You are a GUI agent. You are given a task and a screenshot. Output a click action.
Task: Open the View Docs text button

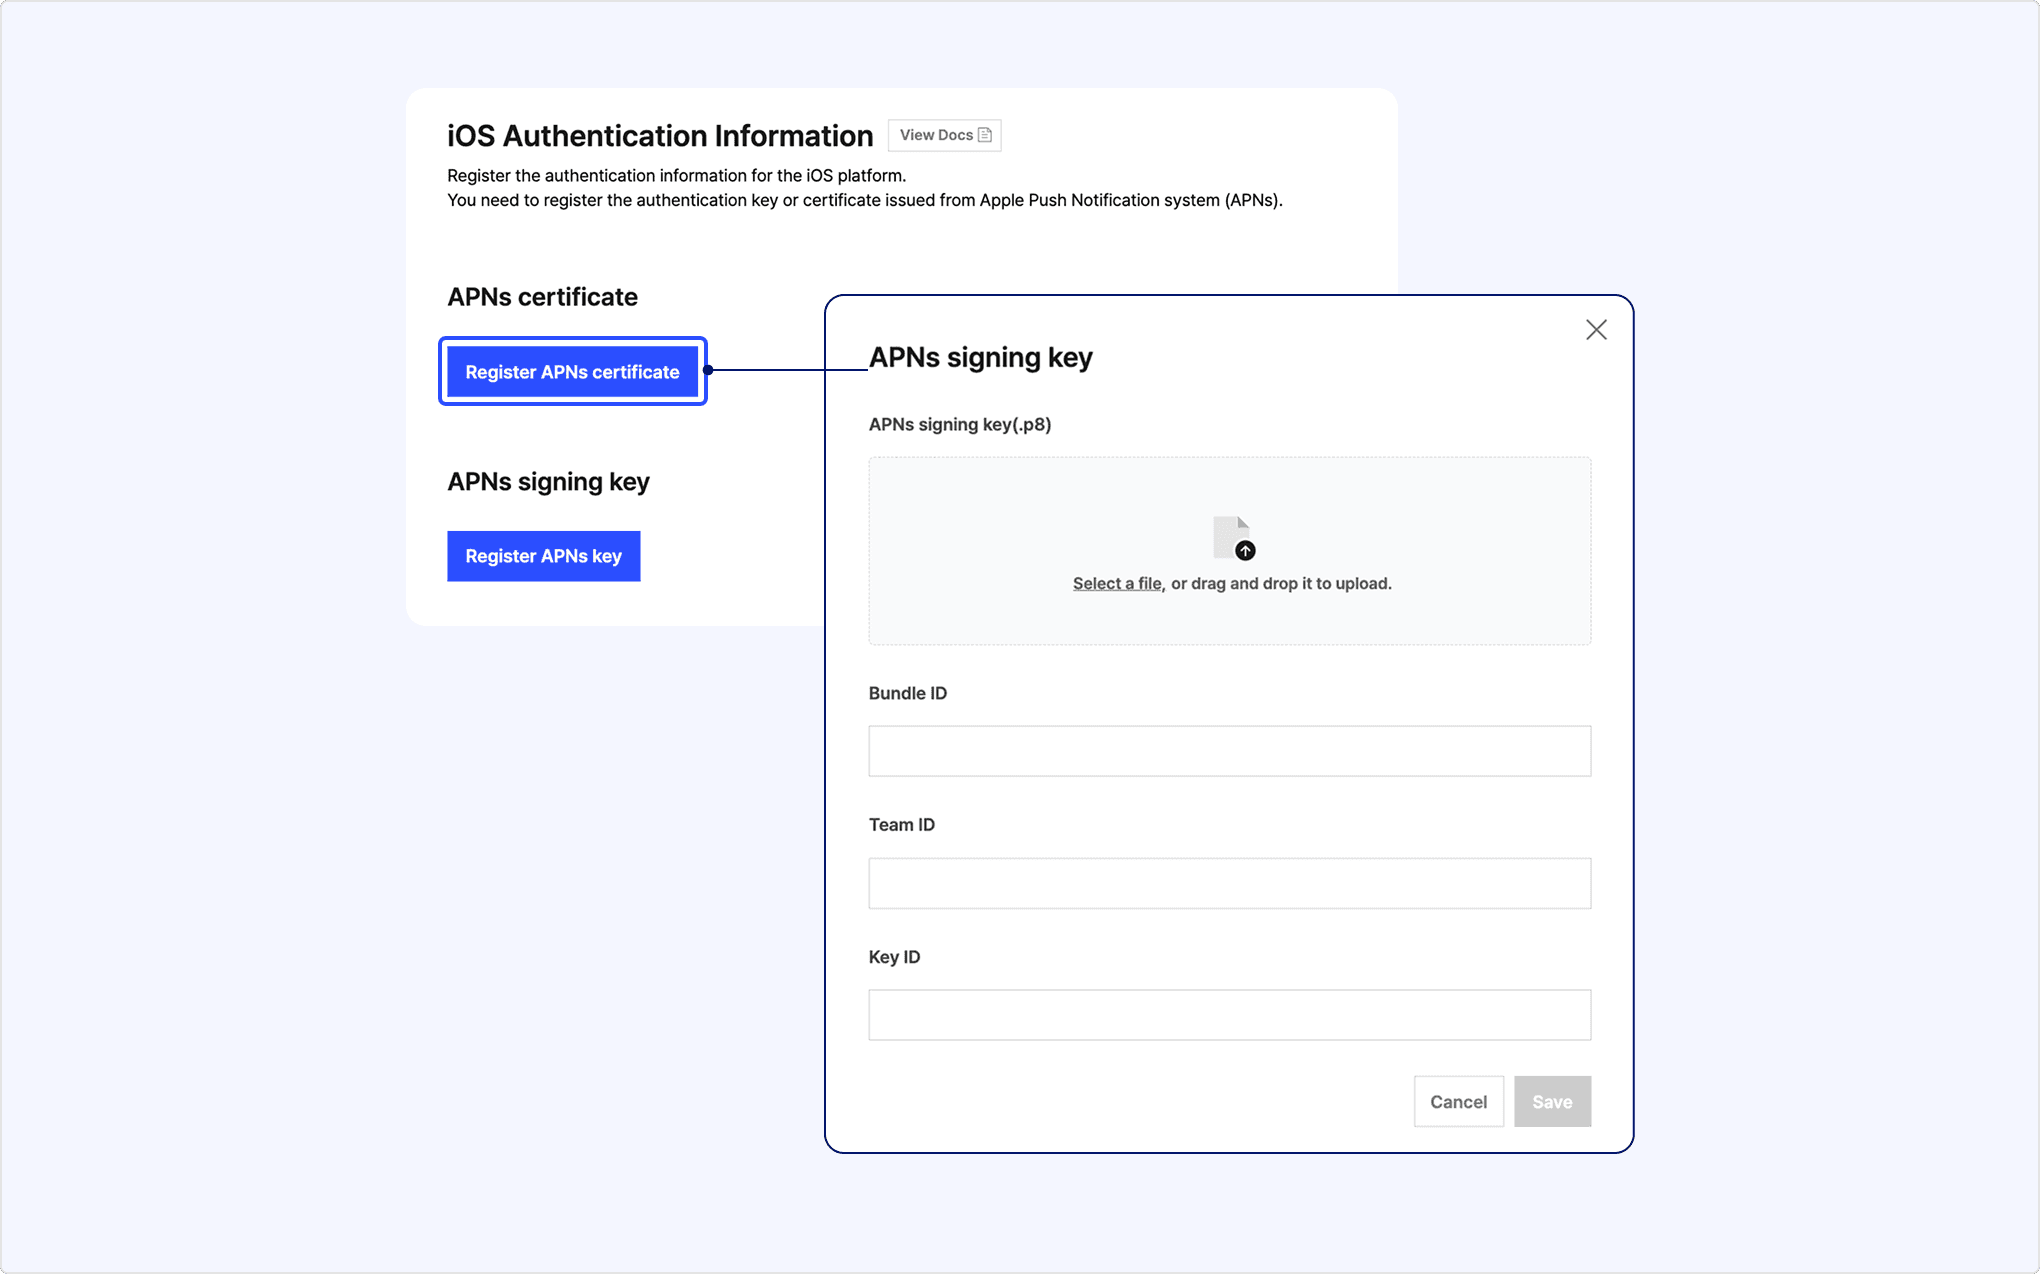936,135
